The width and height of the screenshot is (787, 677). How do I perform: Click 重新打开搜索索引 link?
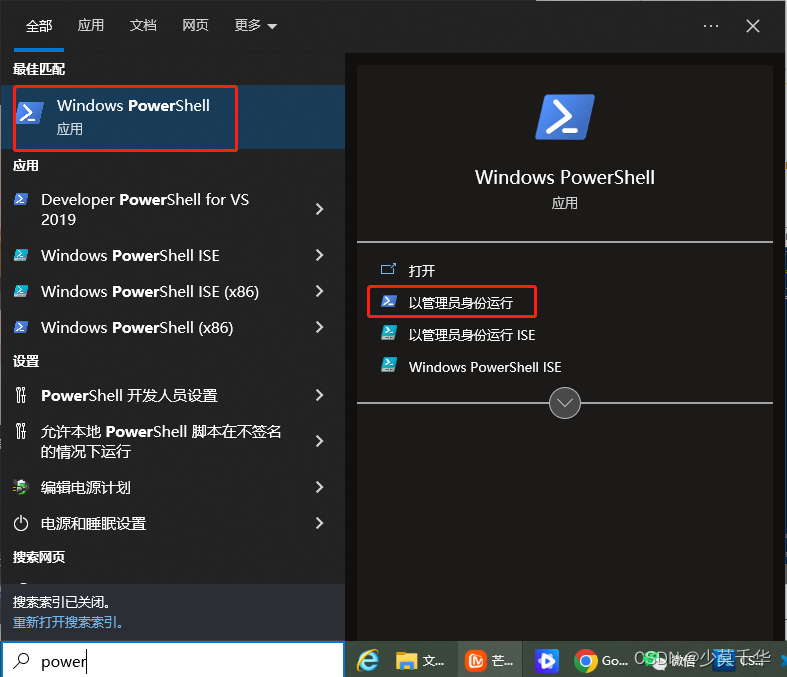(x=67, y=622)
